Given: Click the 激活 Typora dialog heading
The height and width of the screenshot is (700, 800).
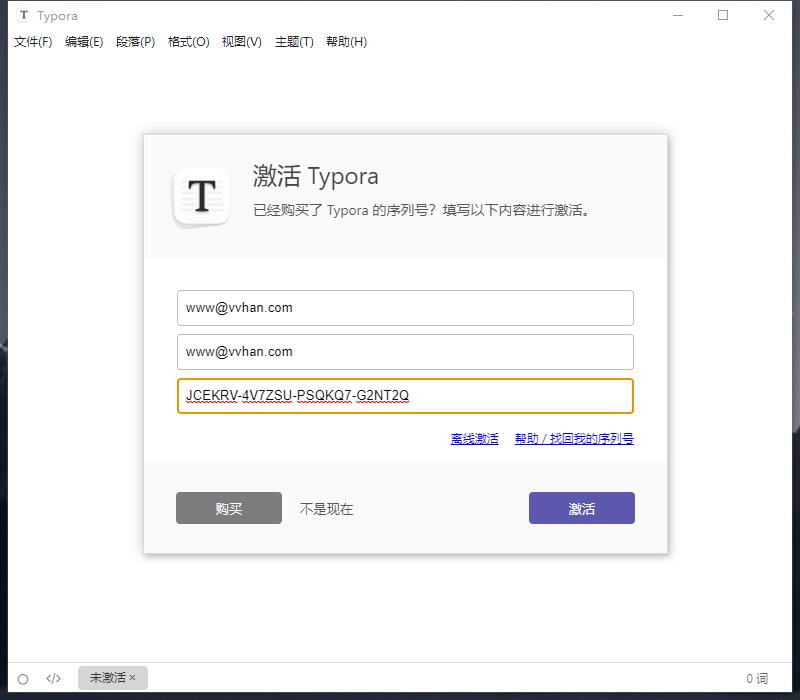Looking at the screenshot, I should pos(315,176).
